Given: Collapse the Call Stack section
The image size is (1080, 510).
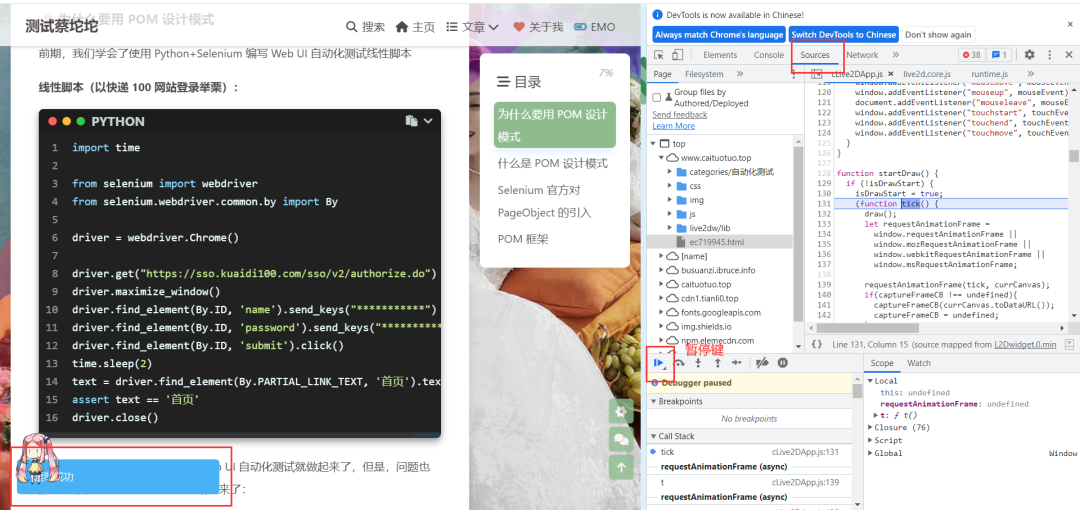Looking at the screenshot, I should [654, 436].
